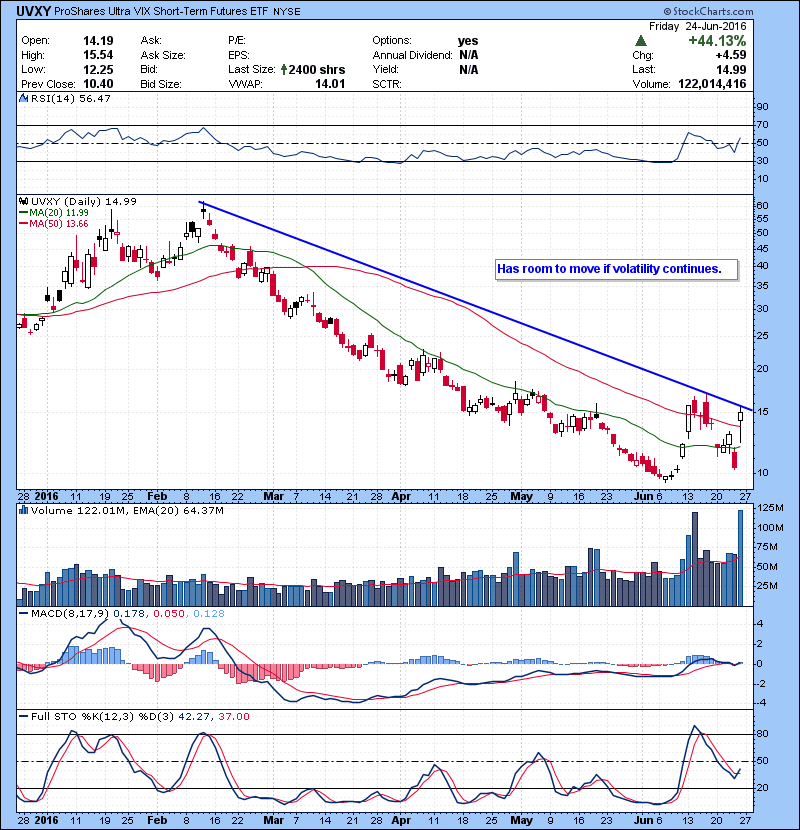Click the red MACD signal value 0.050
800x830 pixels.
tap(169, 614)
